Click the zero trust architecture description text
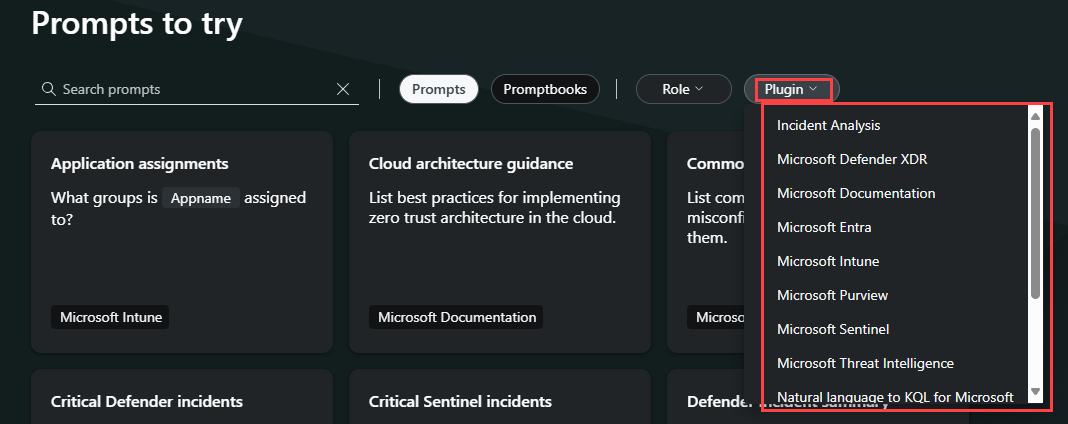 pyautogui.click(x=494, y=208)
